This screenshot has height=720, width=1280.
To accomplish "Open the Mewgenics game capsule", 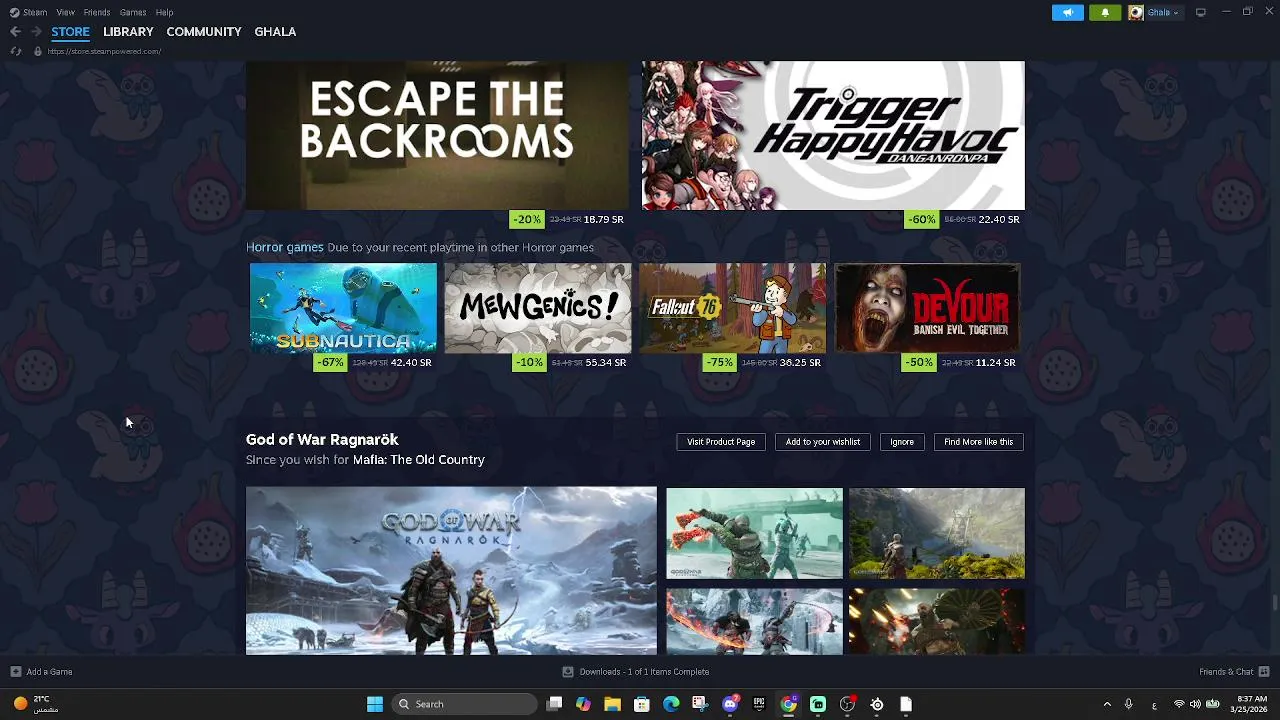I will (x=538, y=308).
